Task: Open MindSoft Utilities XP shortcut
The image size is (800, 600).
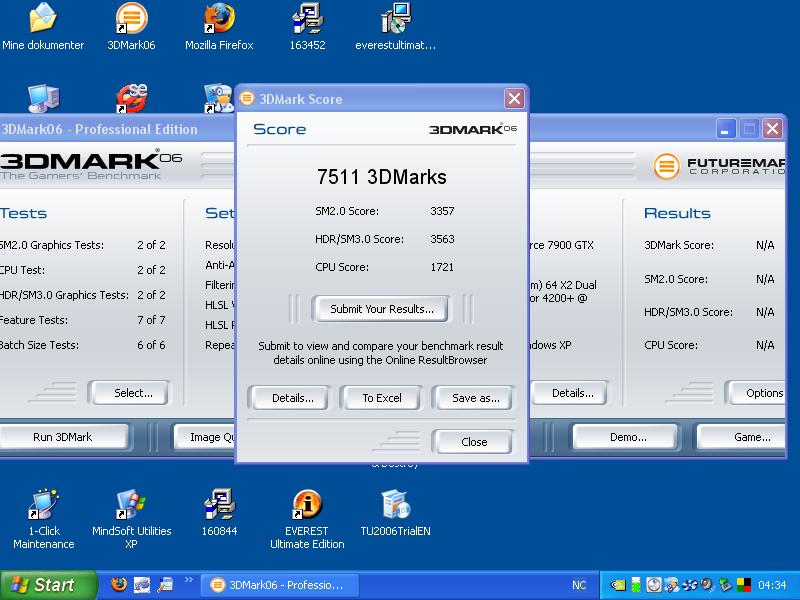Action: click(131, 519)
